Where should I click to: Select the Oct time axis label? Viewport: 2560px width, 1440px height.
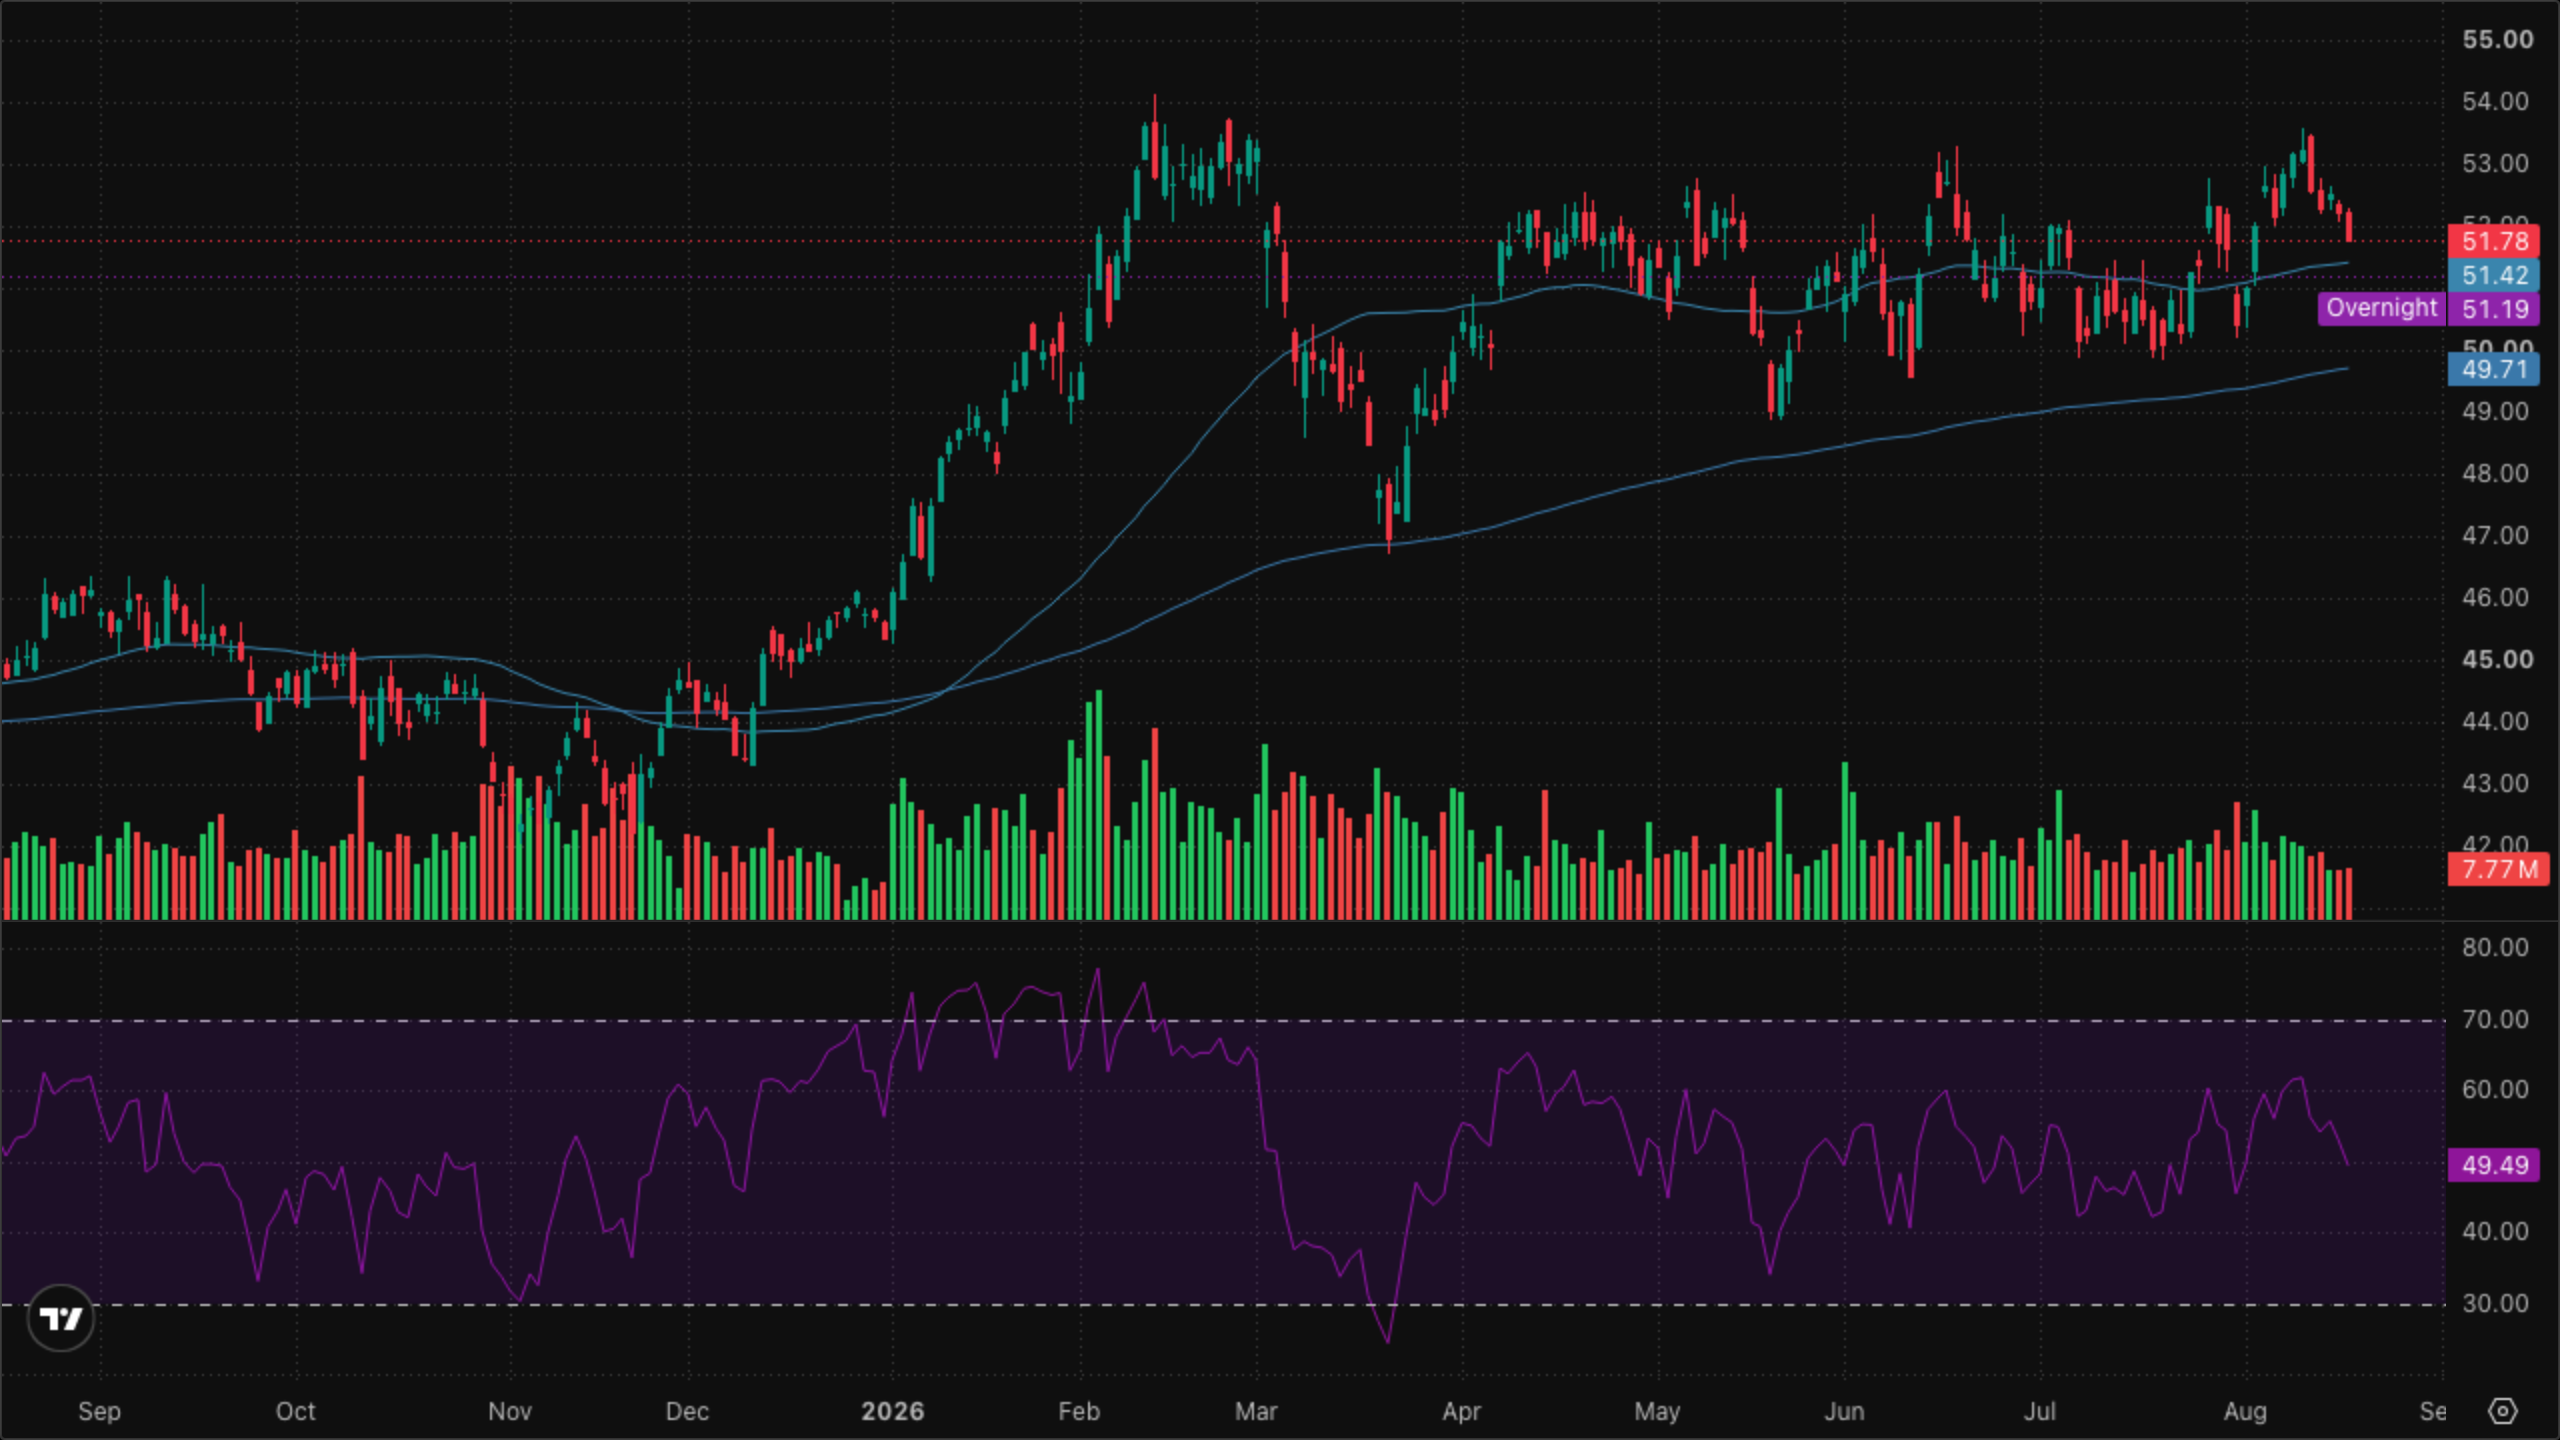click(295, 1411)
